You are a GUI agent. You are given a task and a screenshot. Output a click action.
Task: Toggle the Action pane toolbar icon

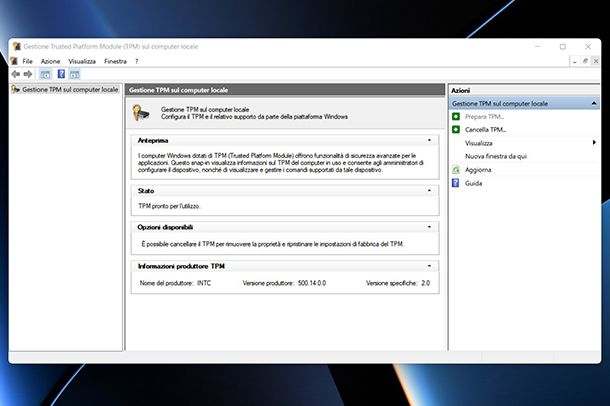tap(75, 74)
